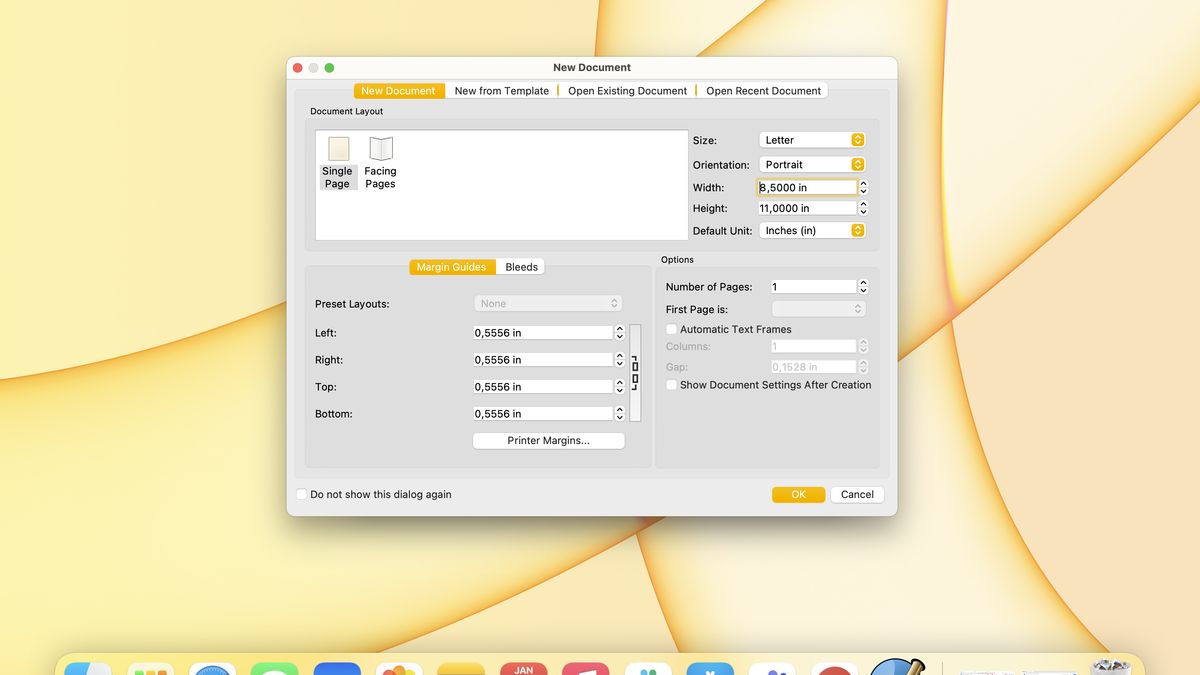Screen dimensions: 1200x675
Task: Click into the Height input field
Action: coord(806,208)
